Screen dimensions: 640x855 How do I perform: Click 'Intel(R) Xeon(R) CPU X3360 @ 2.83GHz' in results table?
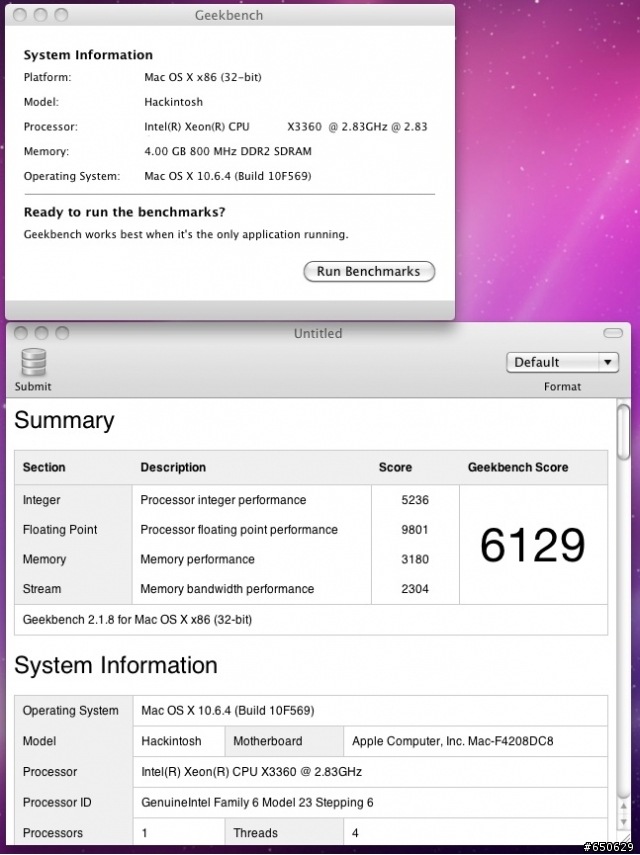[251, 772]
